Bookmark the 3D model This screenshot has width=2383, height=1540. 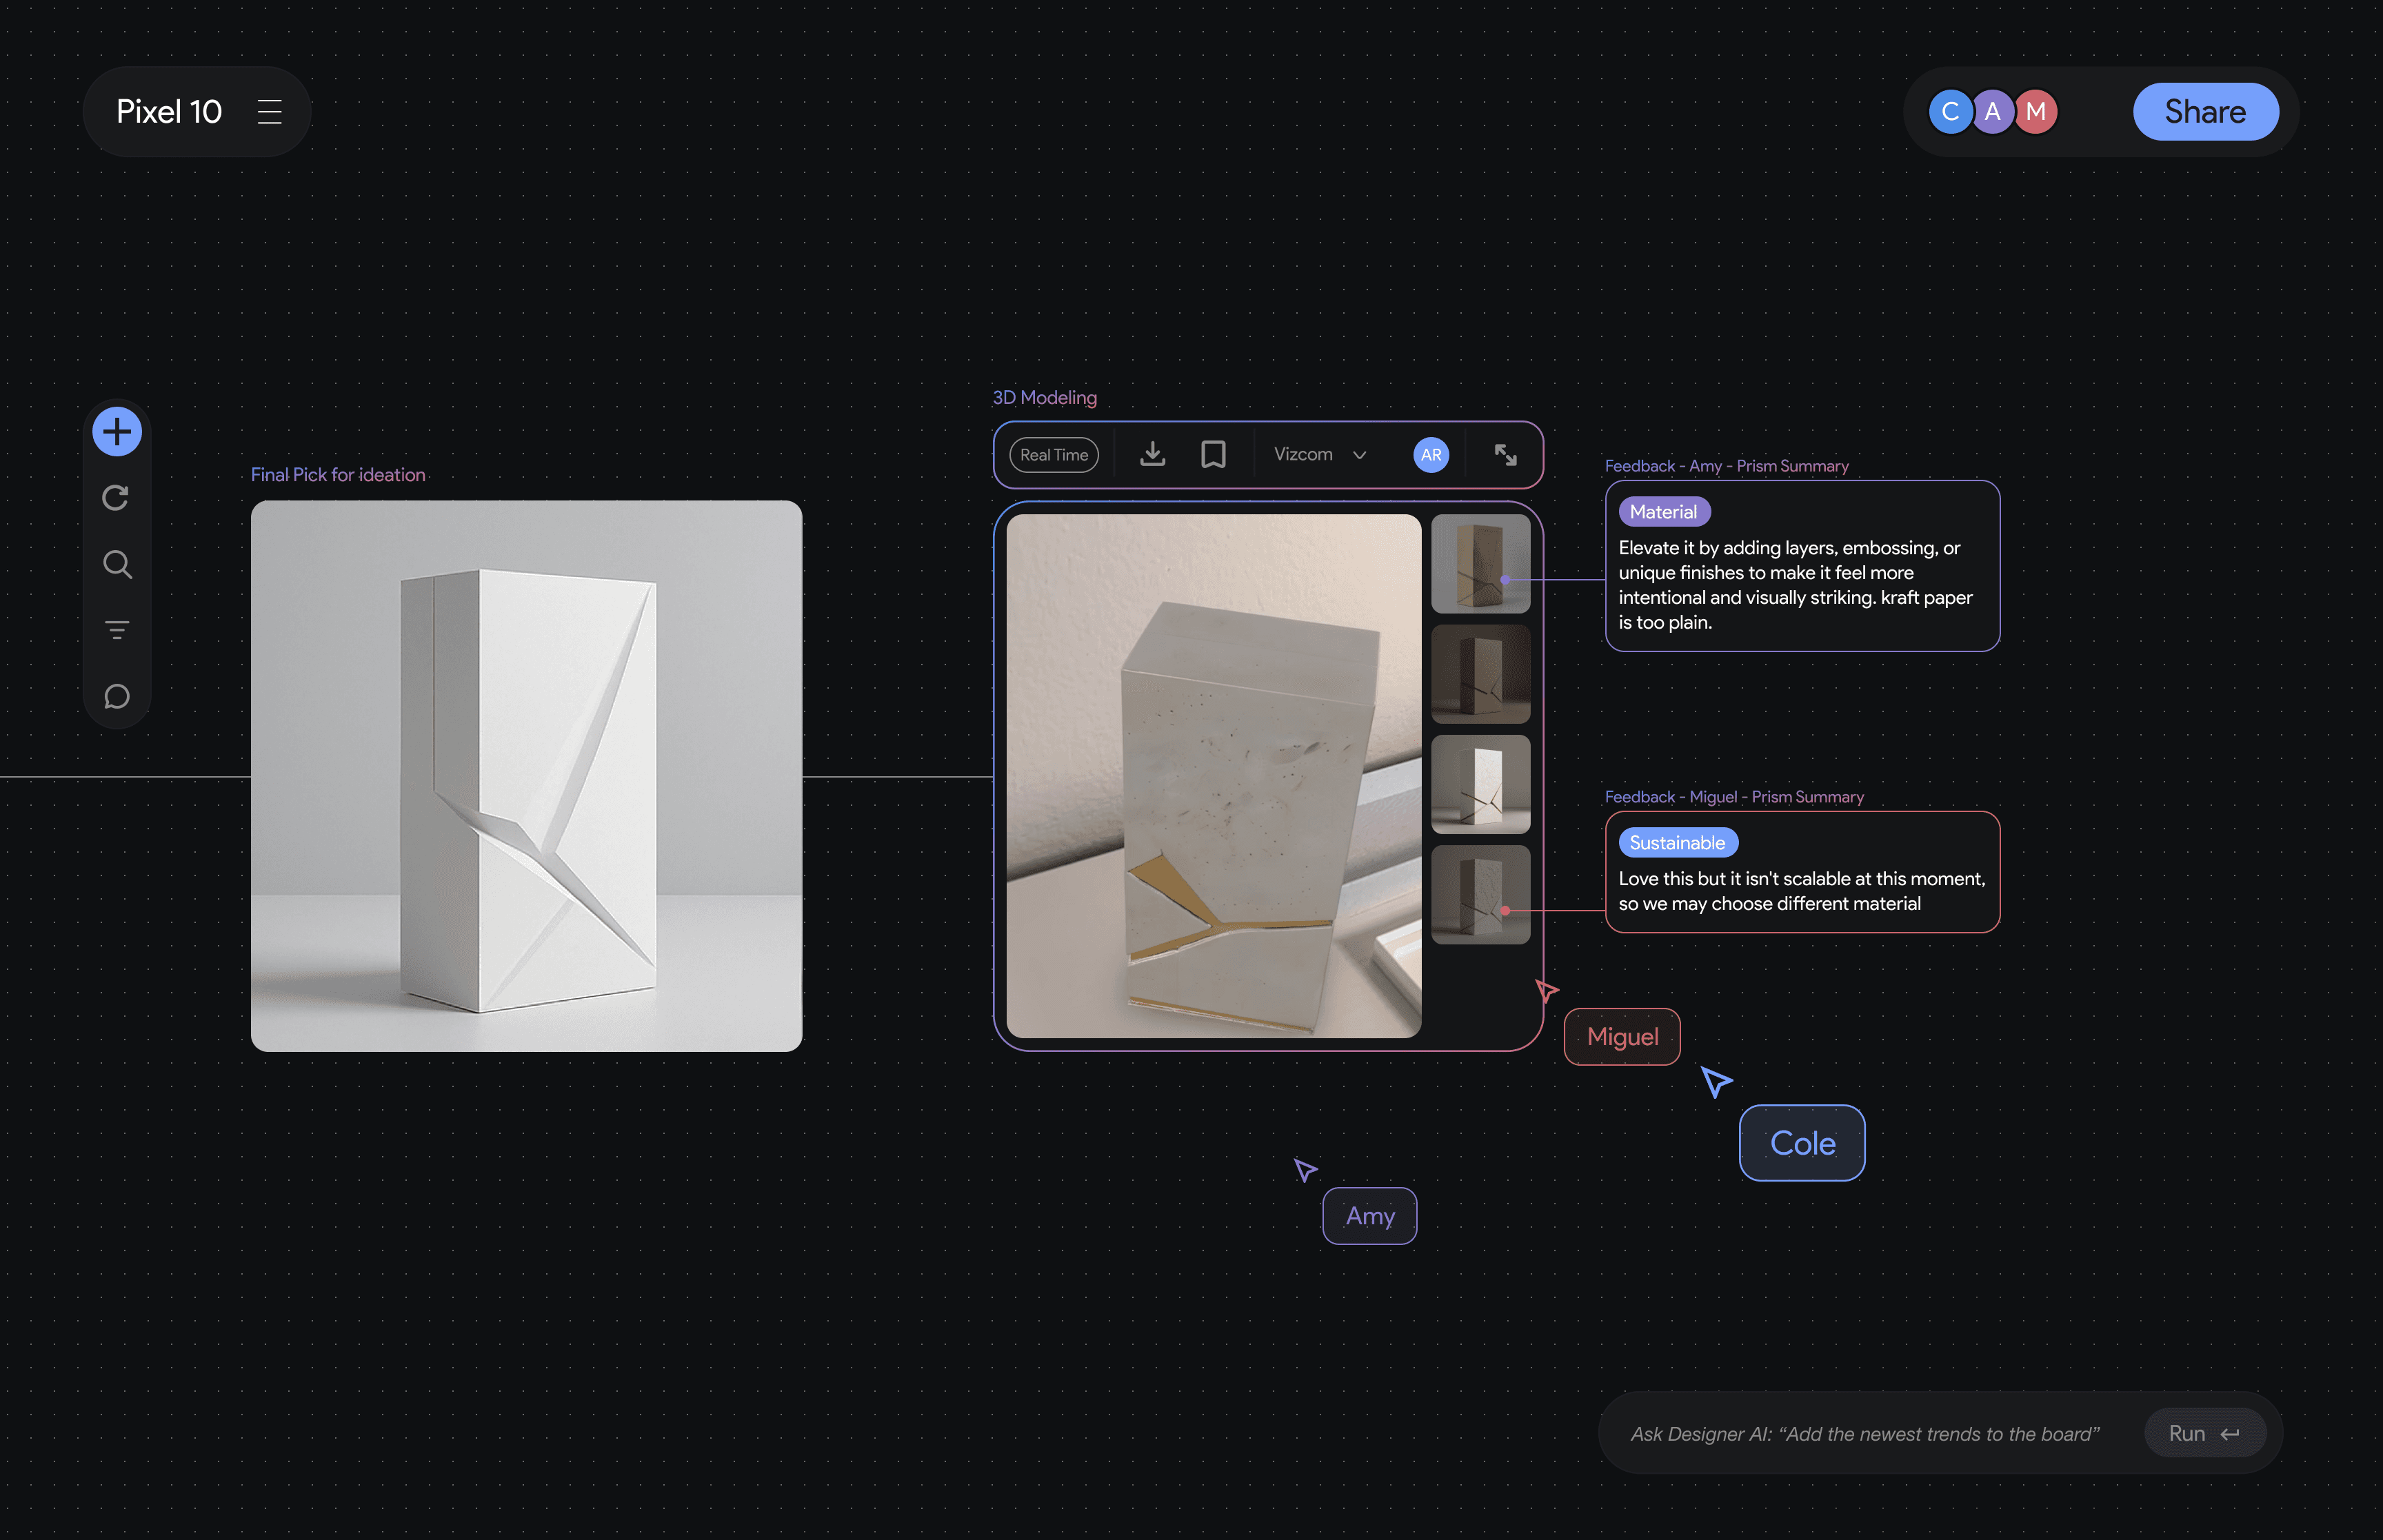[x=1213, y=455]
